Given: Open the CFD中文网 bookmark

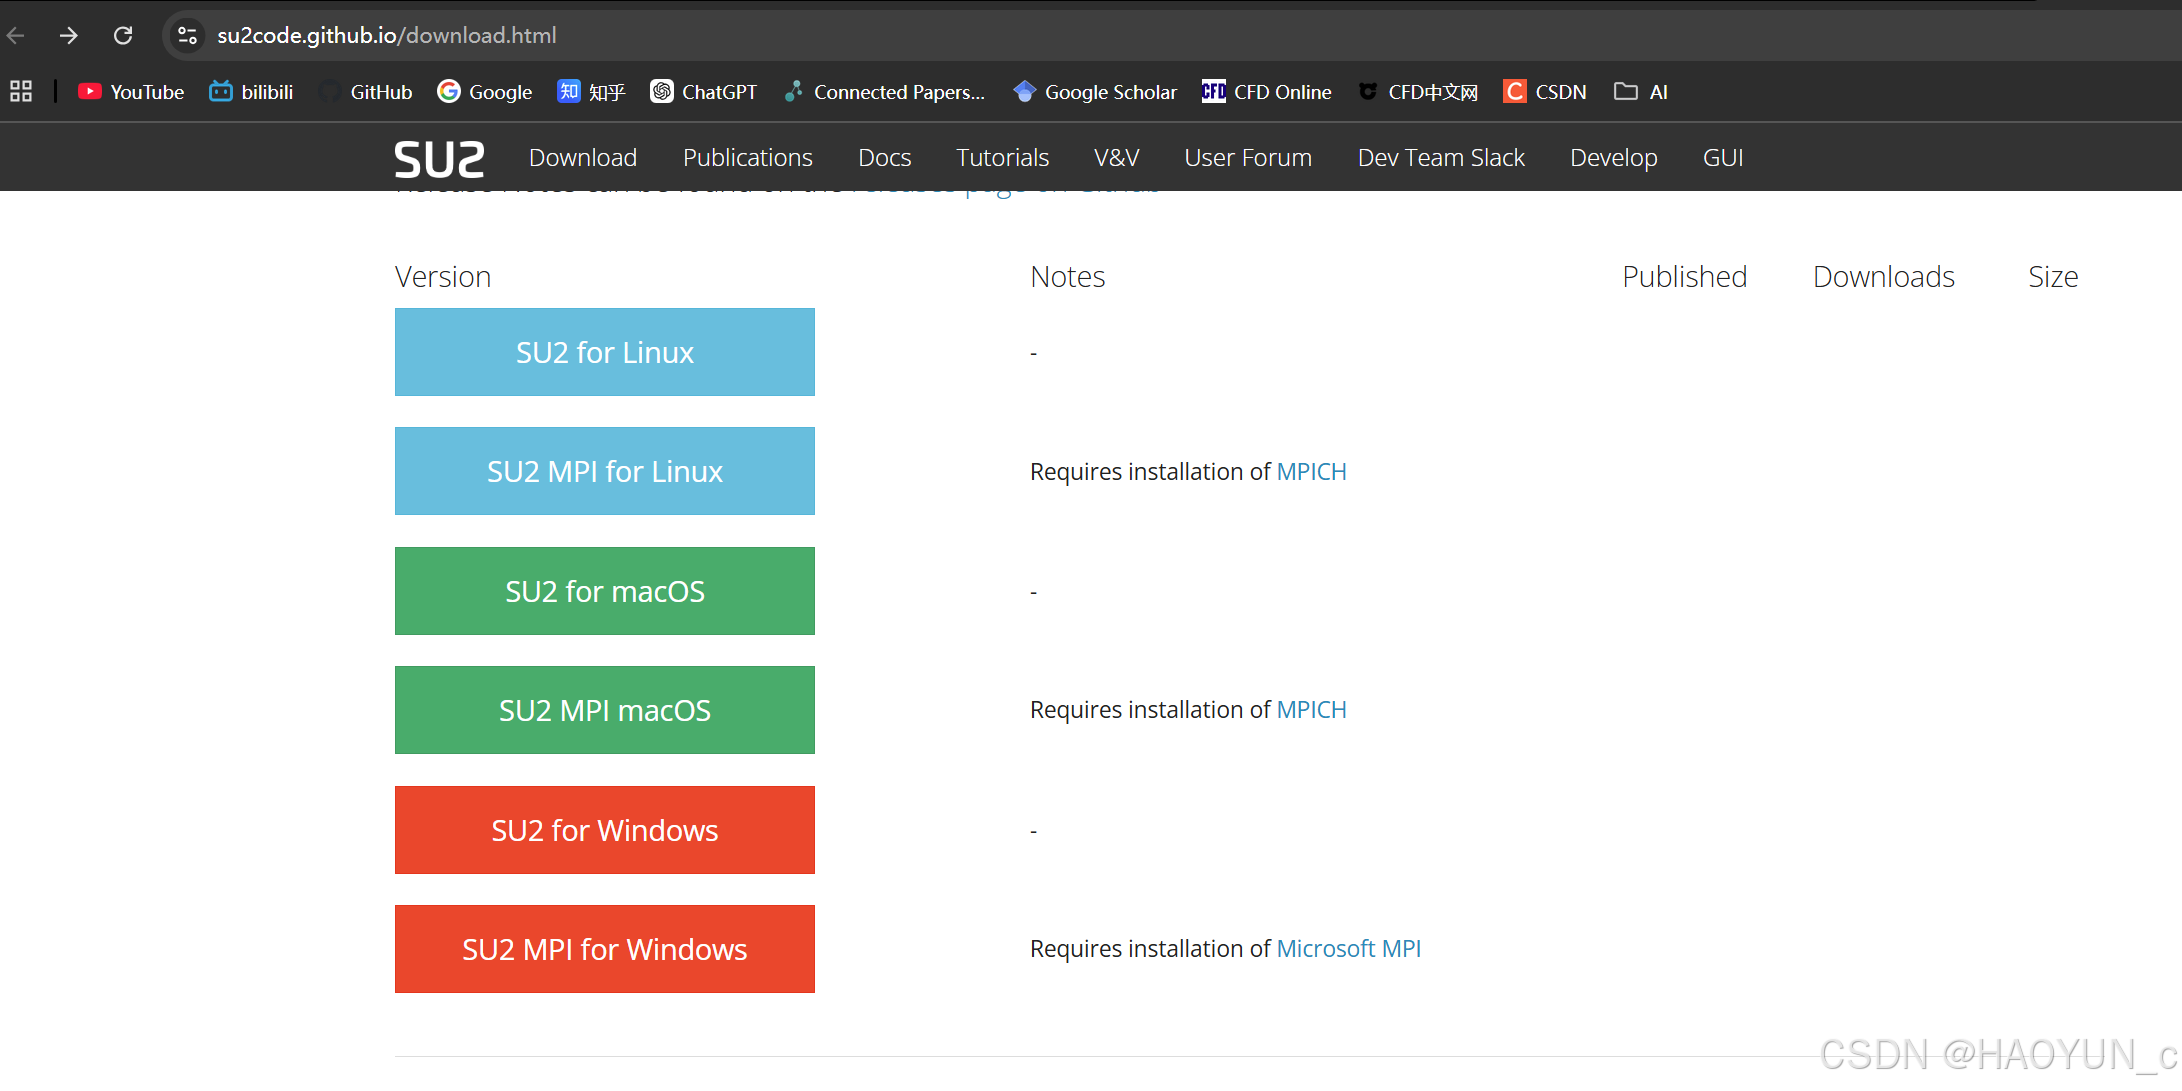Looking at the screenshot, I should click(x=1418, y=92).
